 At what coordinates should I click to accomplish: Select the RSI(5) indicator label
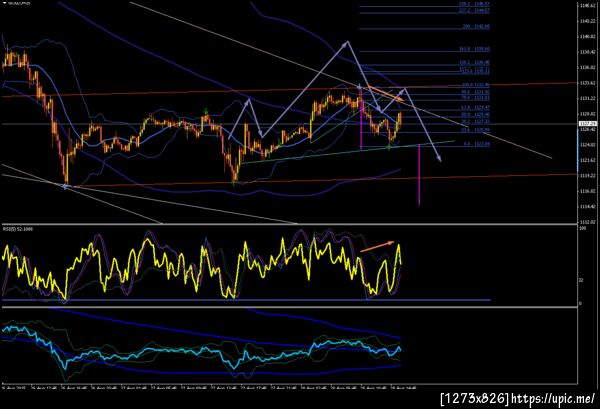pyautogui.click(x=18, y=229)
